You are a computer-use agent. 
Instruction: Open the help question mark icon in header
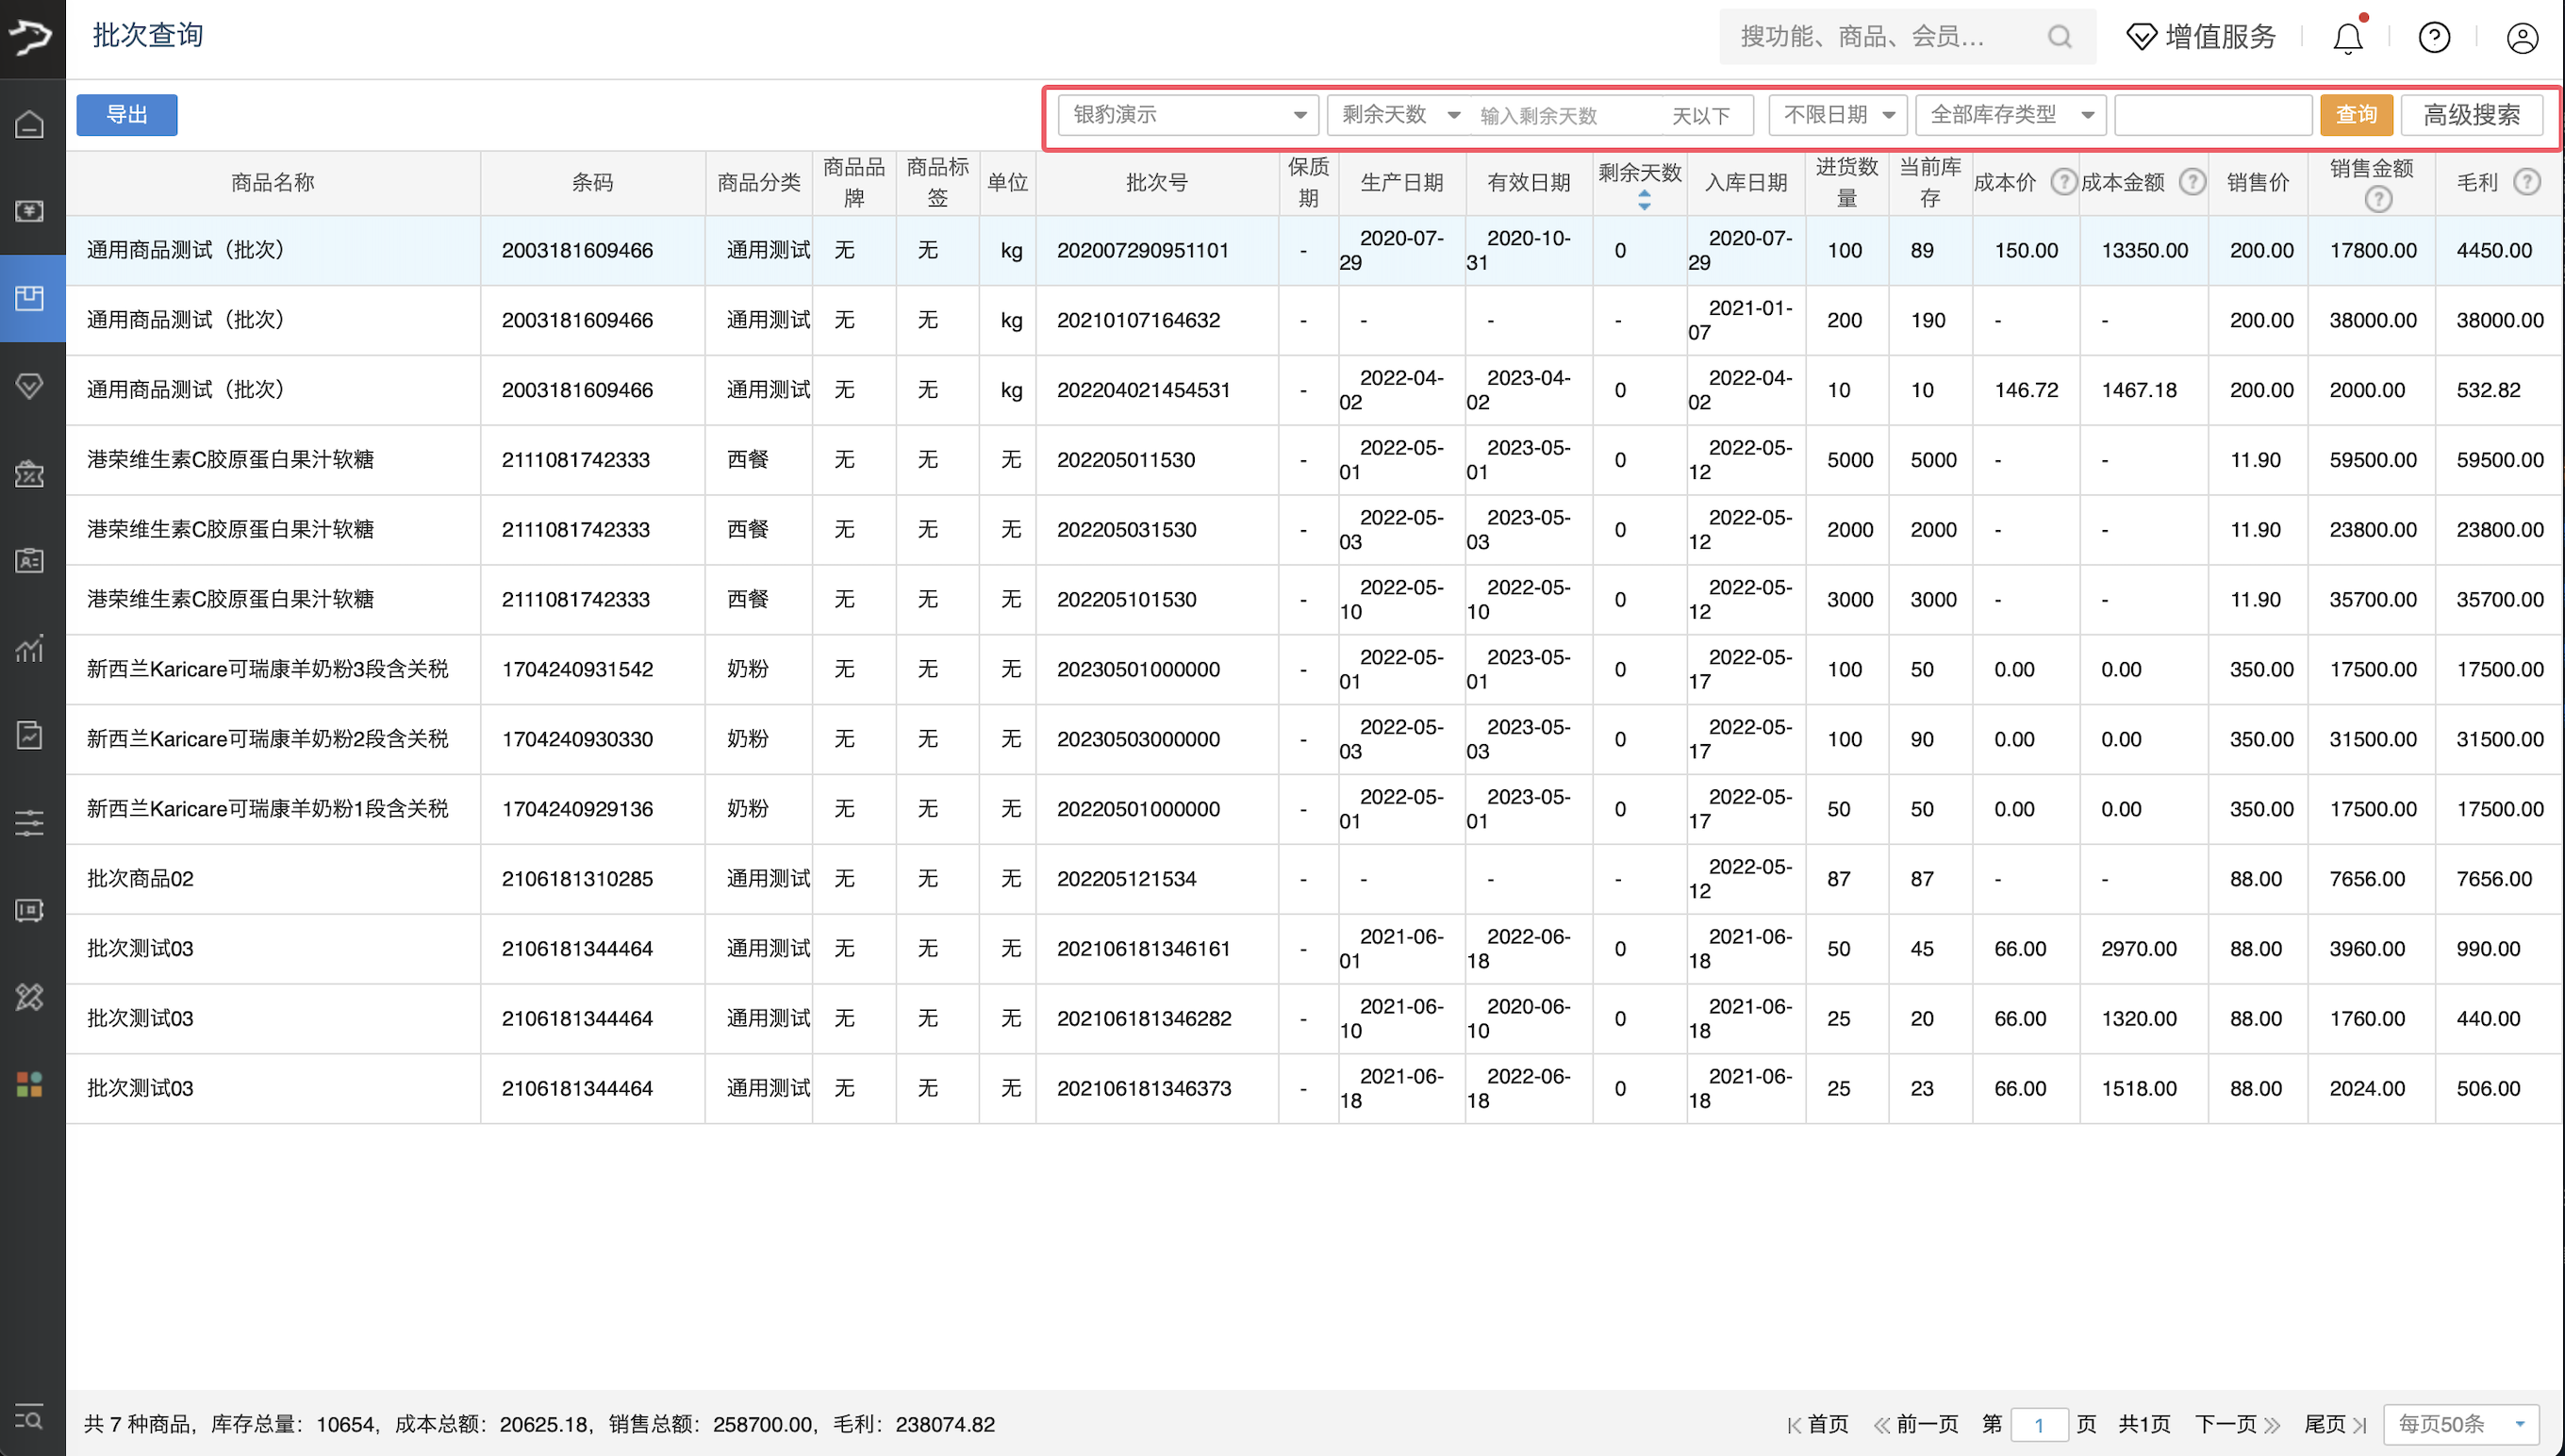pyautogui.click(x=2434, y=38)
